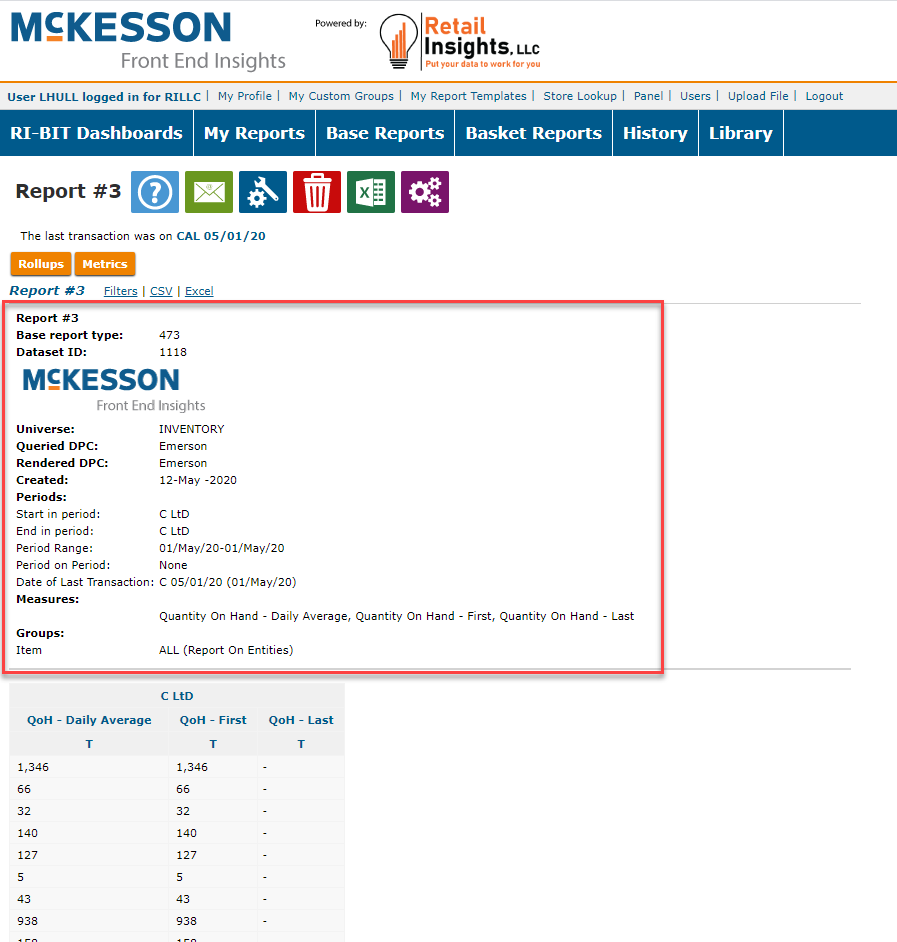This screenshot has height=942, width=897.
Task: Select the 140 value in Daily Average column
Action: click(x=28, y=833)
